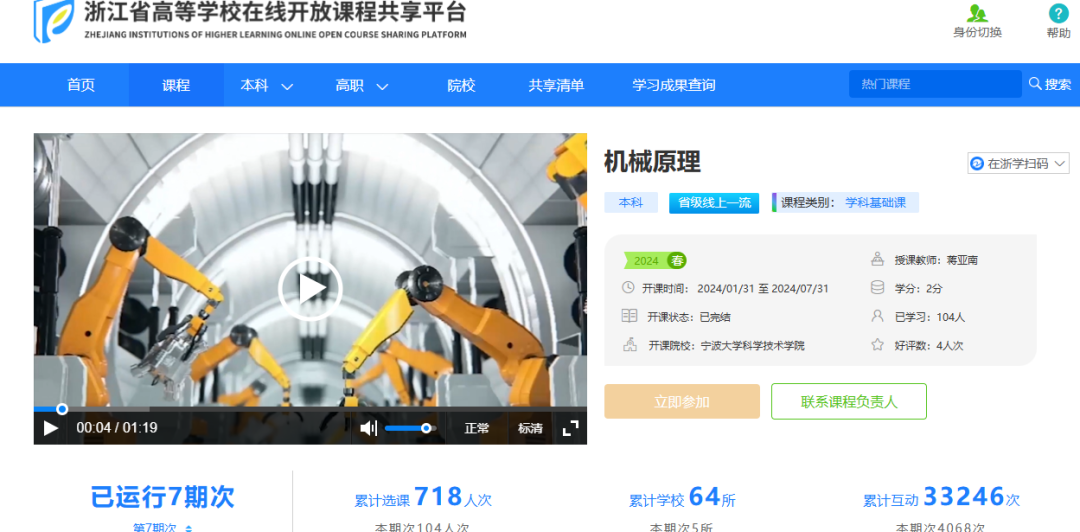Screen dimensions: 1080x532
Task: Open the 标清 video quality selector
Action: pyautogui.click(x=530, y=428)
